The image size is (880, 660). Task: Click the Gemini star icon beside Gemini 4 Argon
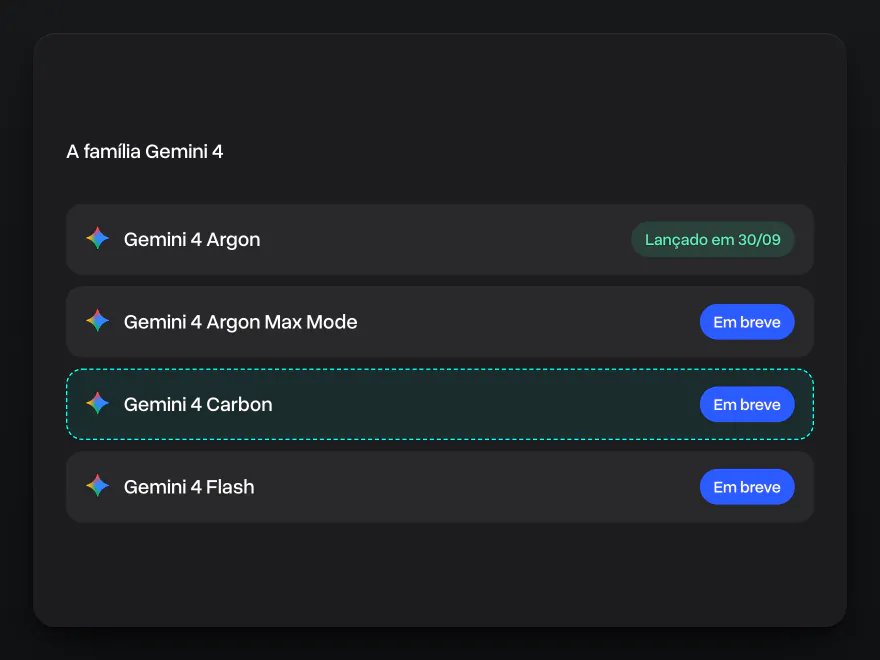[98, 239]
